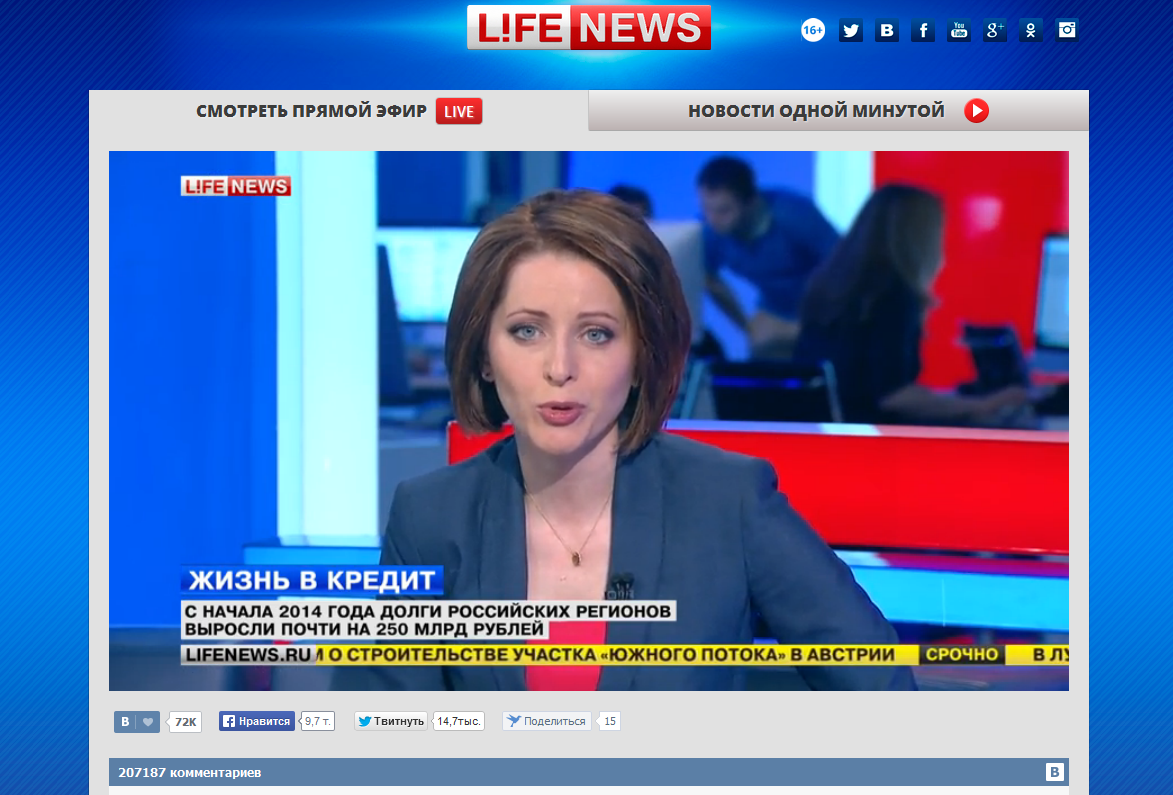Click the red play icon beside Новости одной минутой
The image size is (1173, 795).
pos(976,111)
